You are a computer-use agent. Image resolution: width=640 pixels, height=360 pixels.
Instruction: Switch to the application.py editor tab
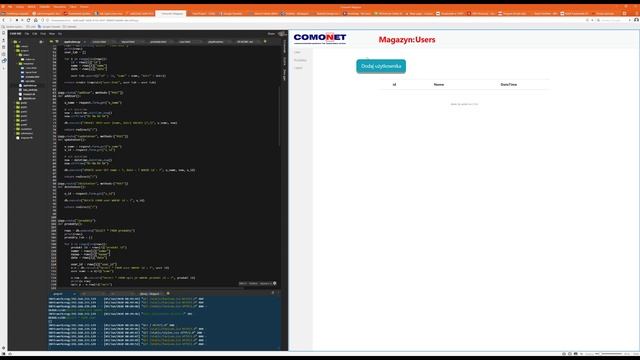click(x=72, y=42)
